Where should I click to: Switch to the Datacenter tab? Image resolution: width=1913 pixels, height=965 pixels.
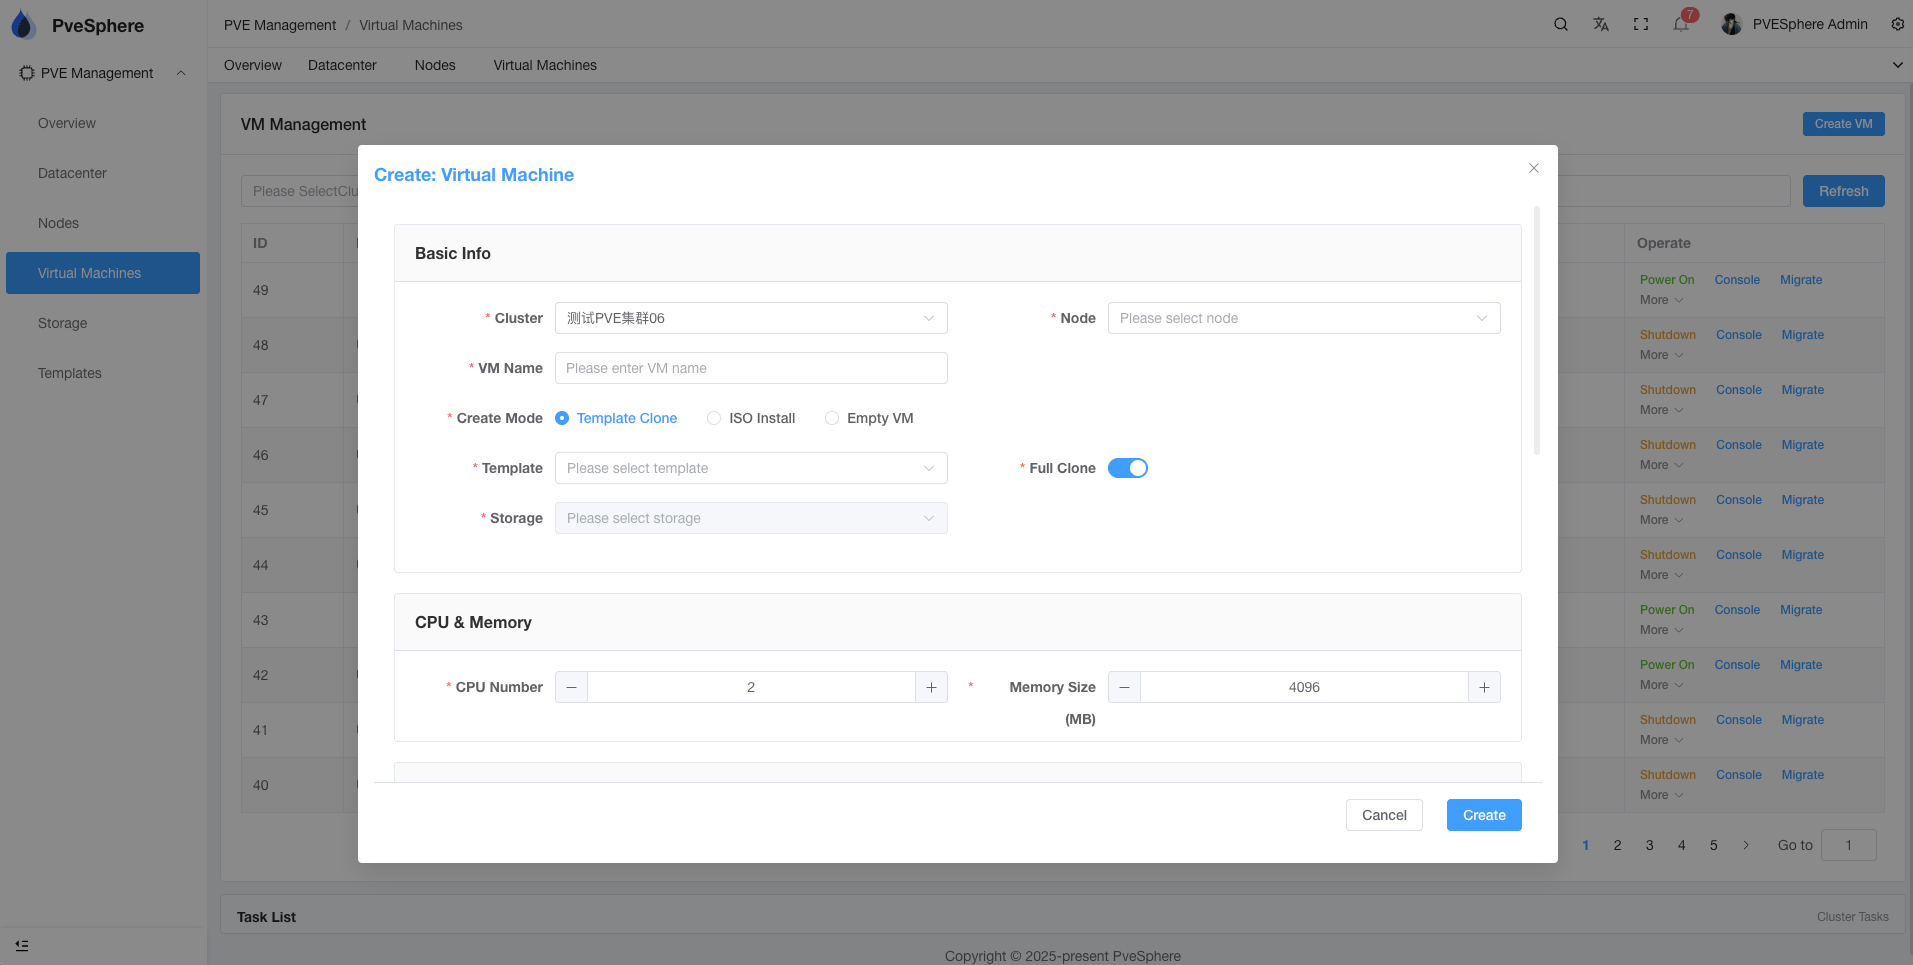[x=342, y=65]
